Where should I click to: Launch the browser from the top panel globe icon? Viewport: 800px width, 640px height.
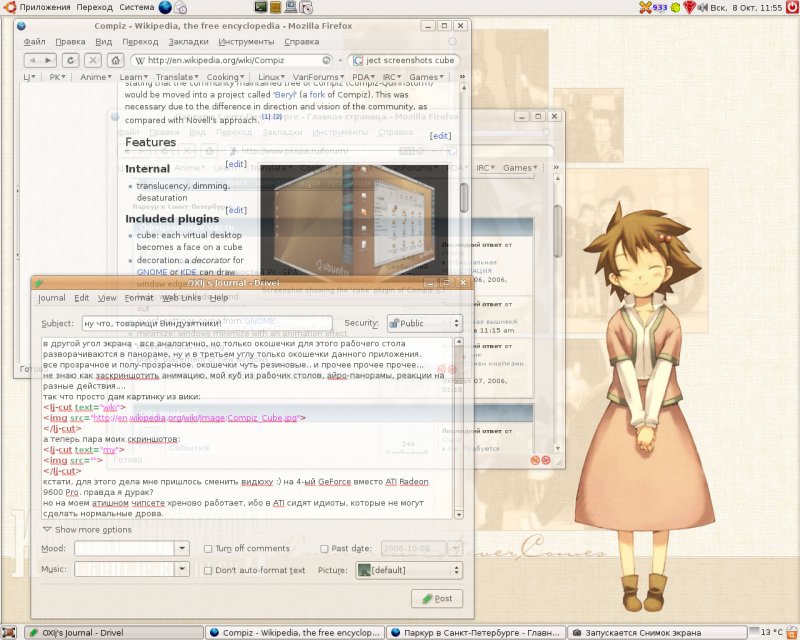point(165,7)
